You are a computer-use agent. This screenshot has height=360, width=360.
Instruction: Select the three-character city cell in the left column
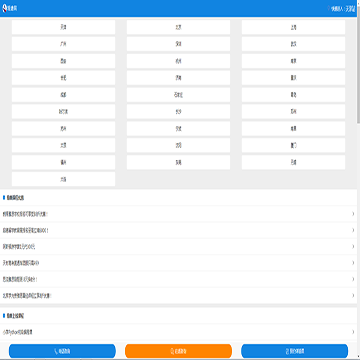[x=63, y=112]
